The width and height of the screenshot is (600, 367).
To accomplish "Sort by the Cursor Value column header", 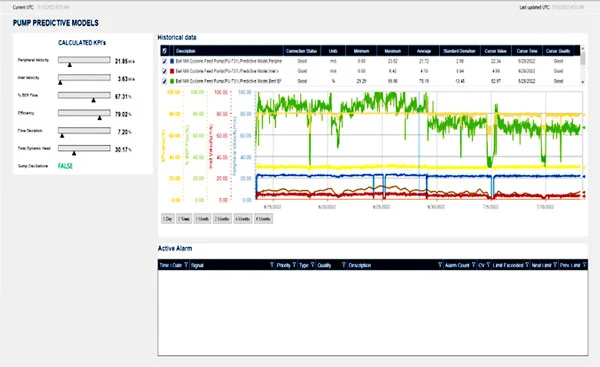I will (x=496, y=51).
